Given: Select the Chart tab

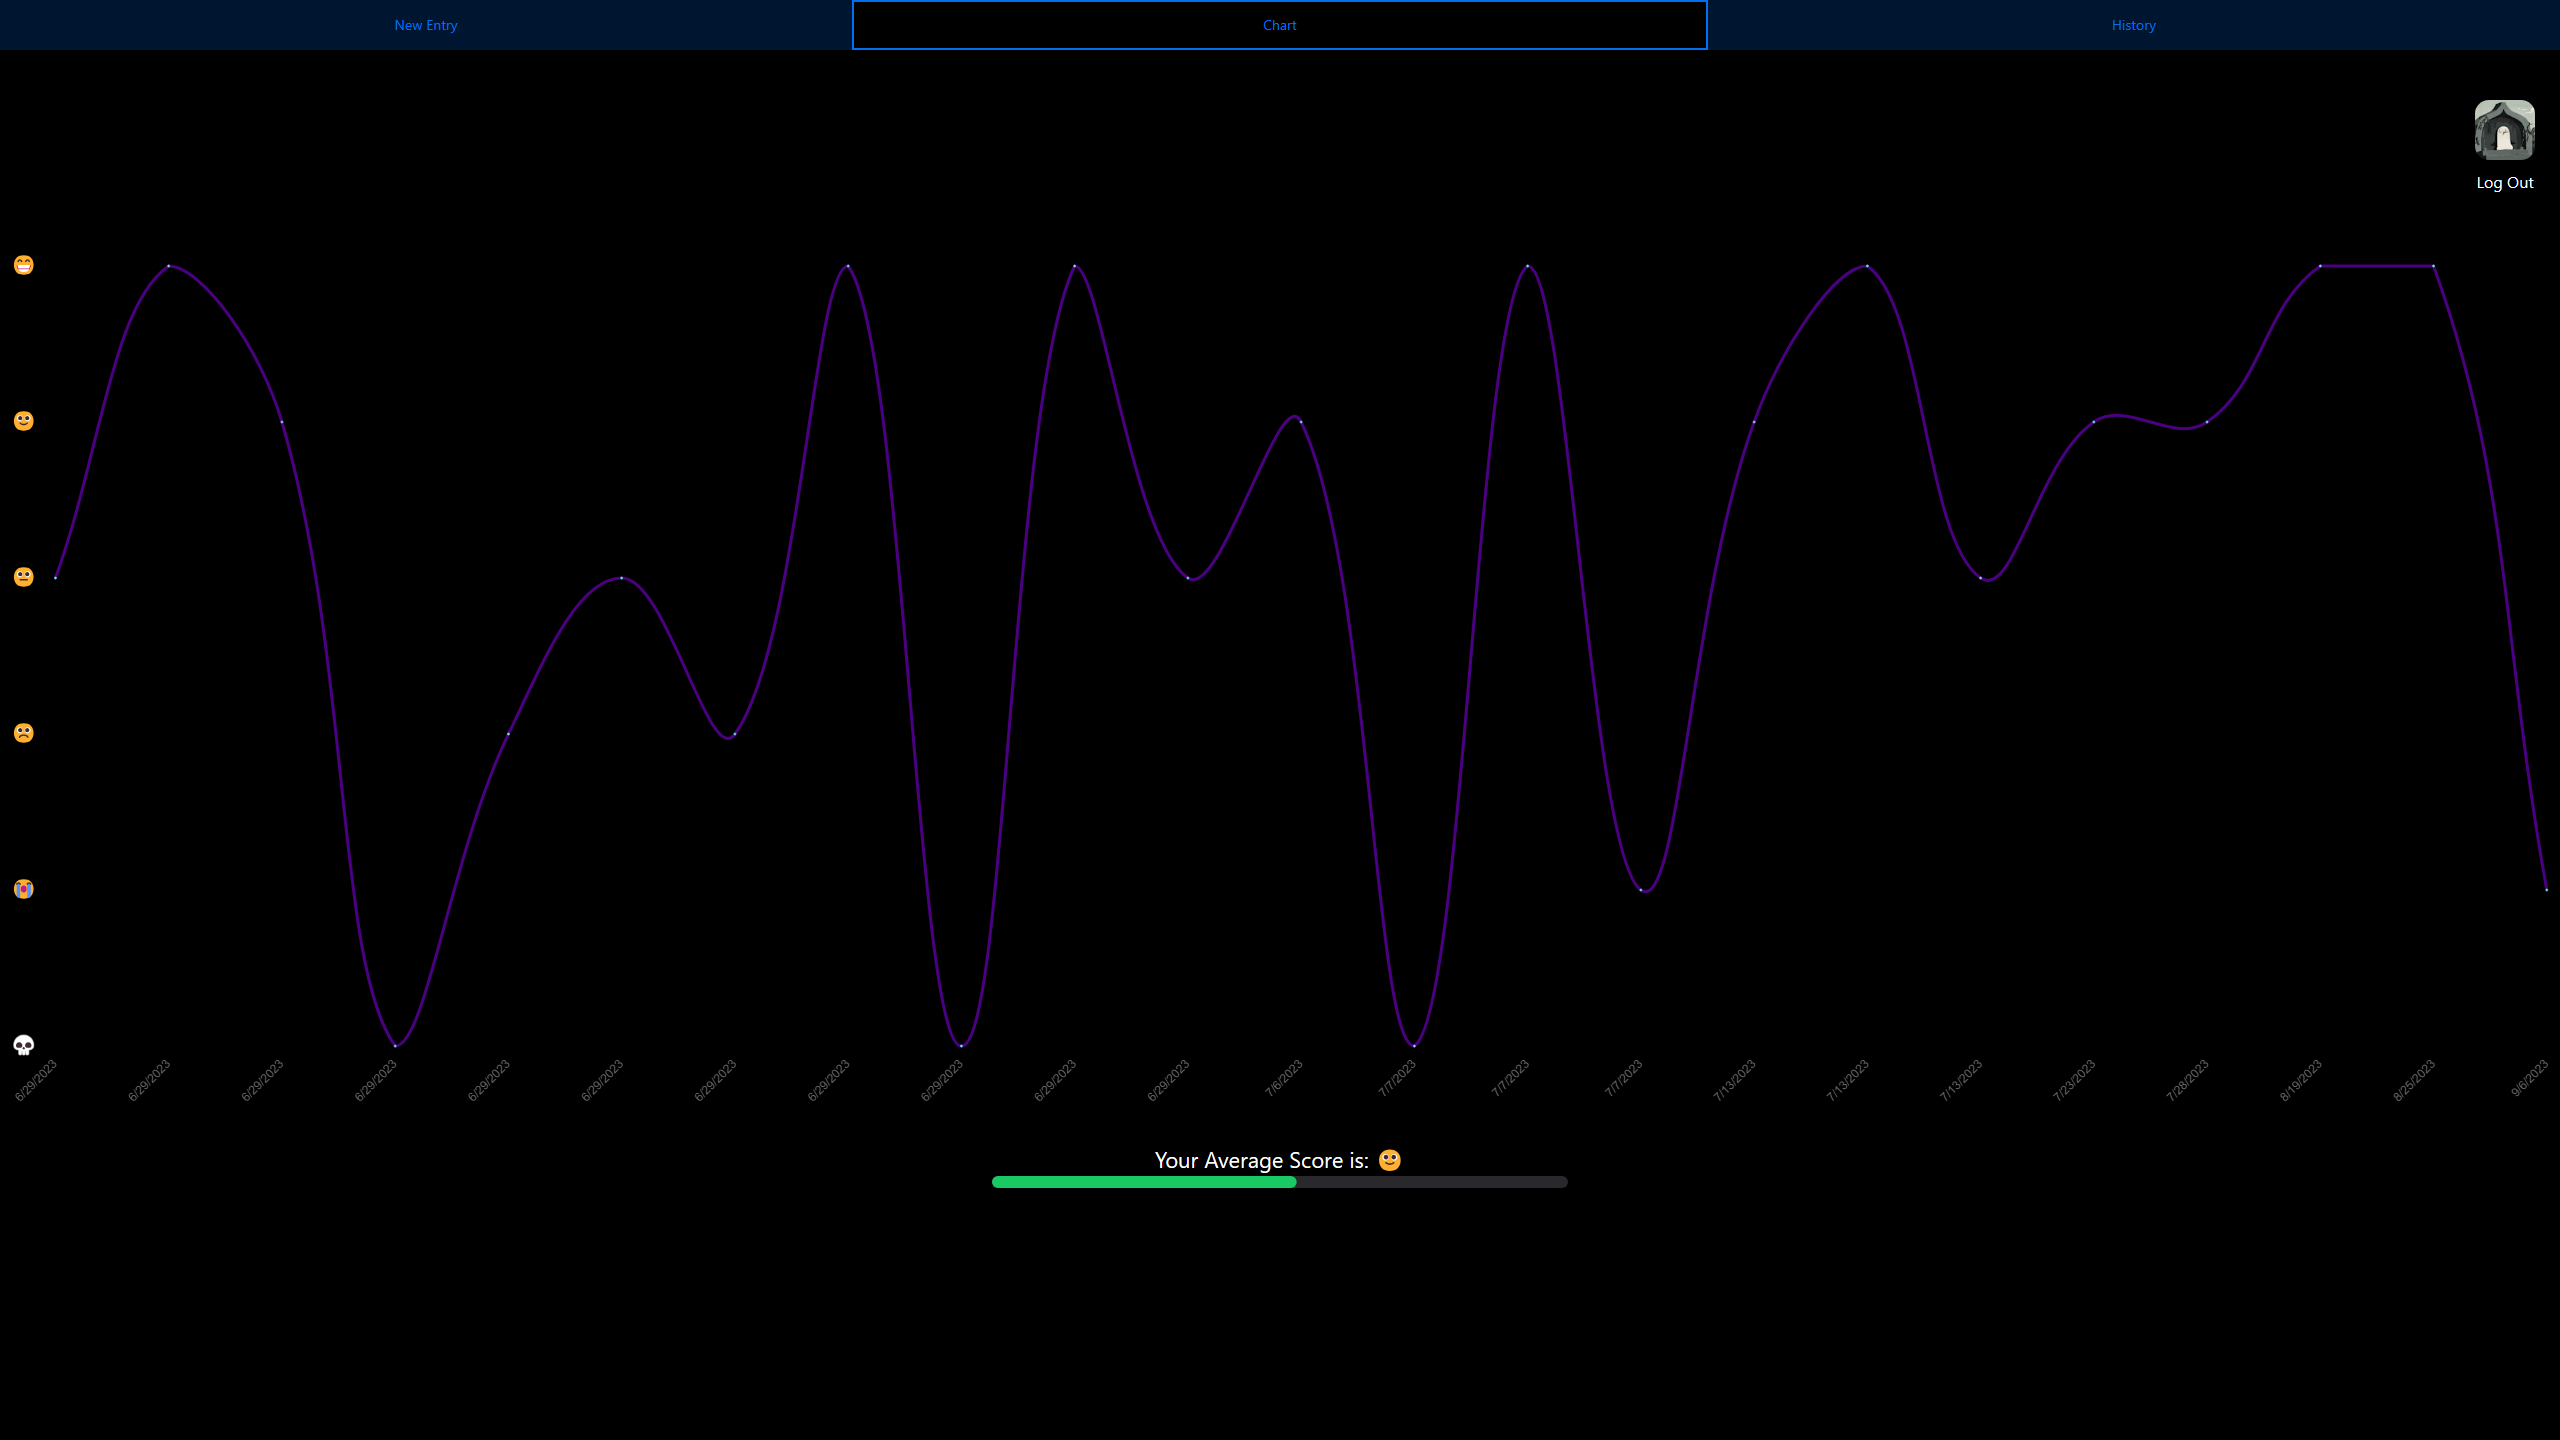Looking at the screenshot, I should coord(1279,25).
